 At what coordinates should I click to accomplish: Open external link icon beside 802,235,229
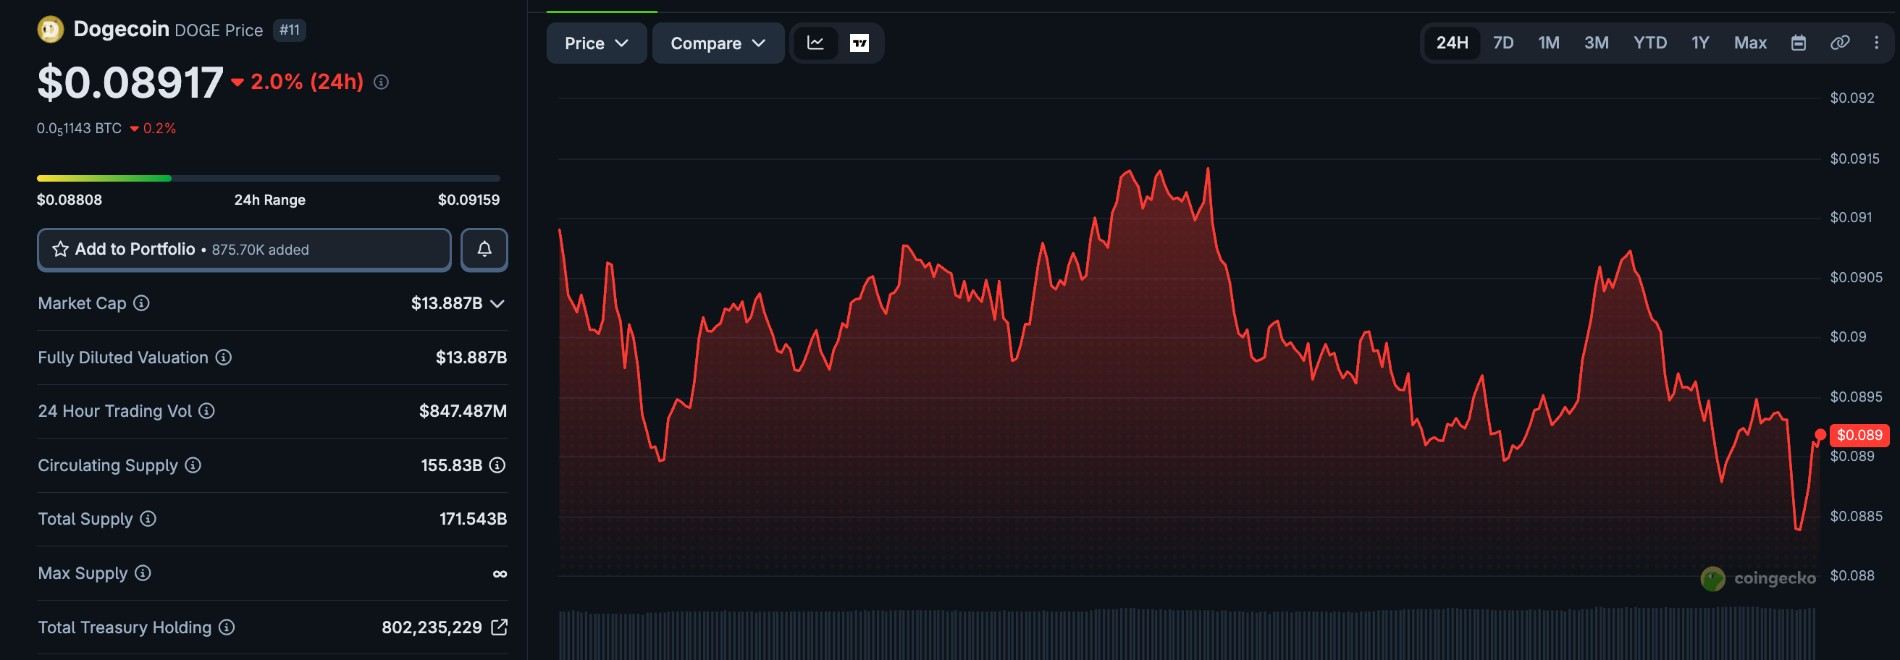499,627
